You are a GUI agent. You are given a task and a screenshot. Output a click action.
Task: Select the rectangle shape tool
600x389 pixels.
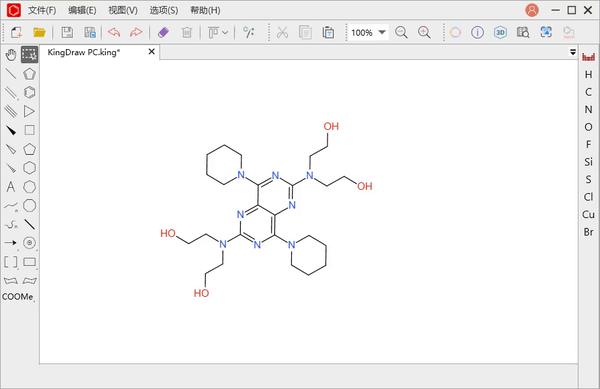pos(29,262)
